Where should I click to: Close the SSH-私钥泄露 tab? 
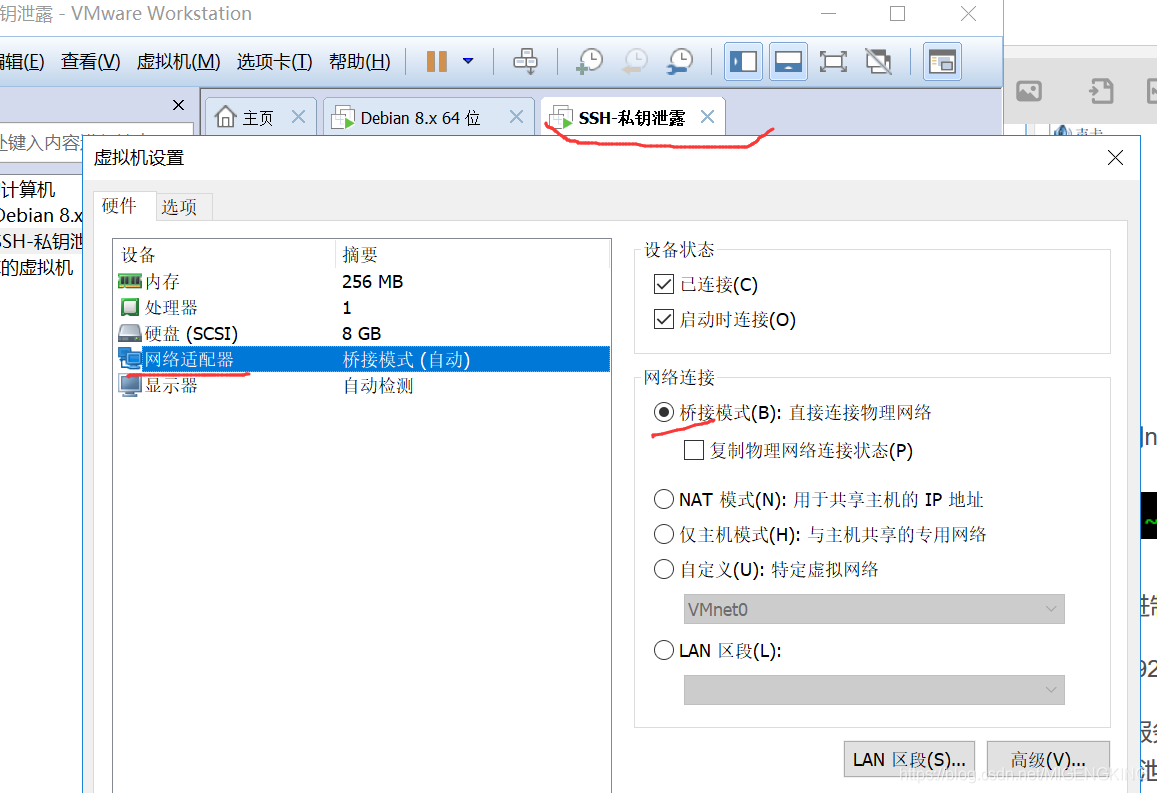click(707, 117)
